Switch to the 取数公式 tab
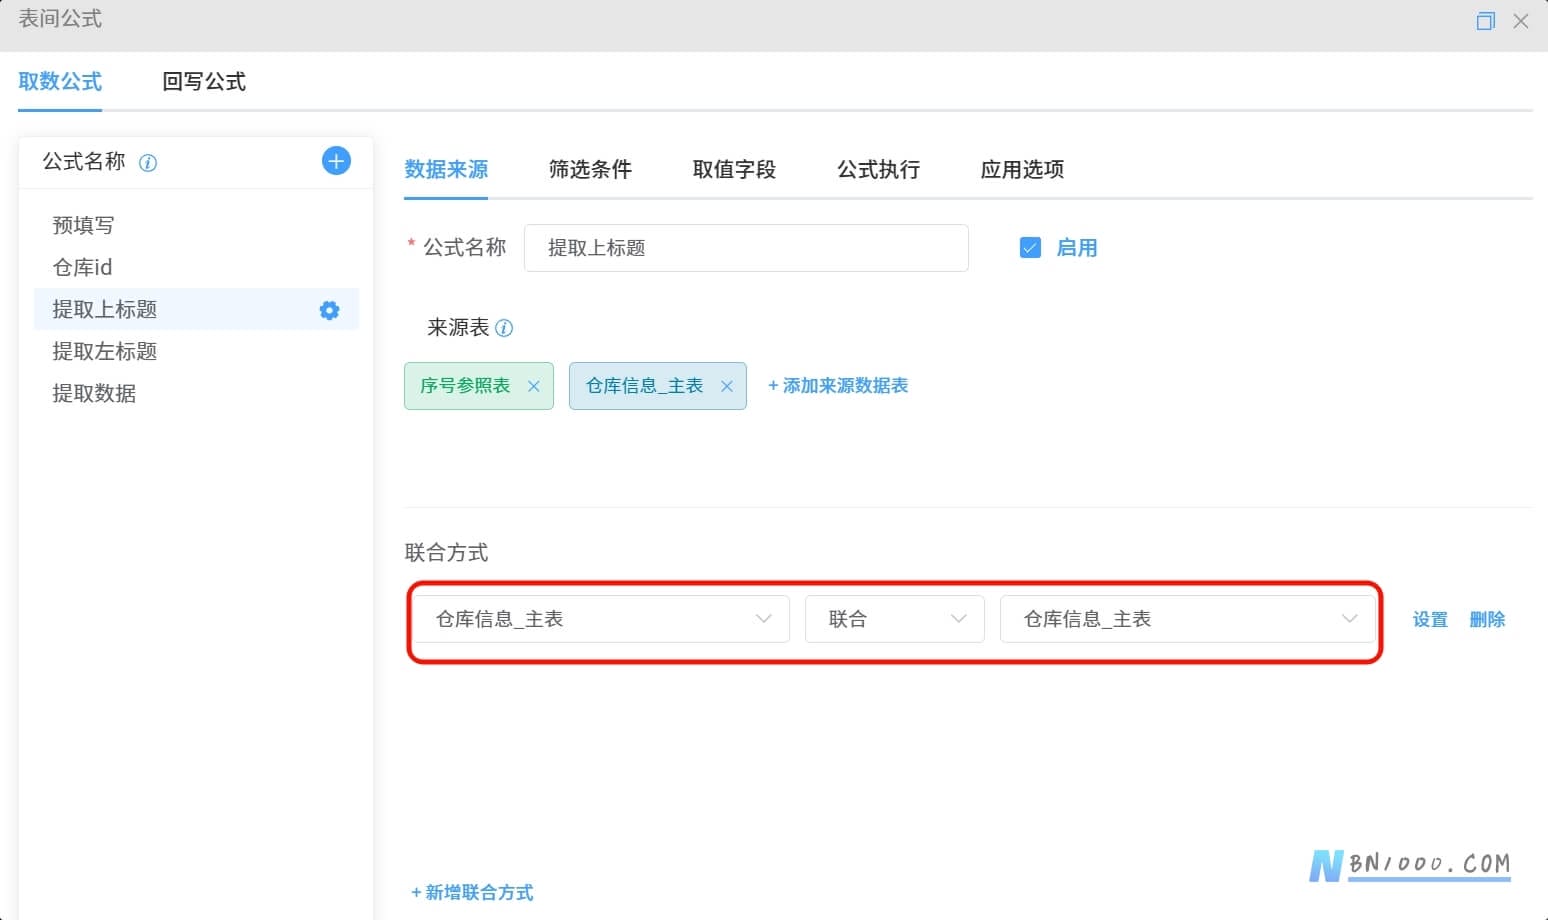This screenshot has height=920, width=1548. click(60, 82)
